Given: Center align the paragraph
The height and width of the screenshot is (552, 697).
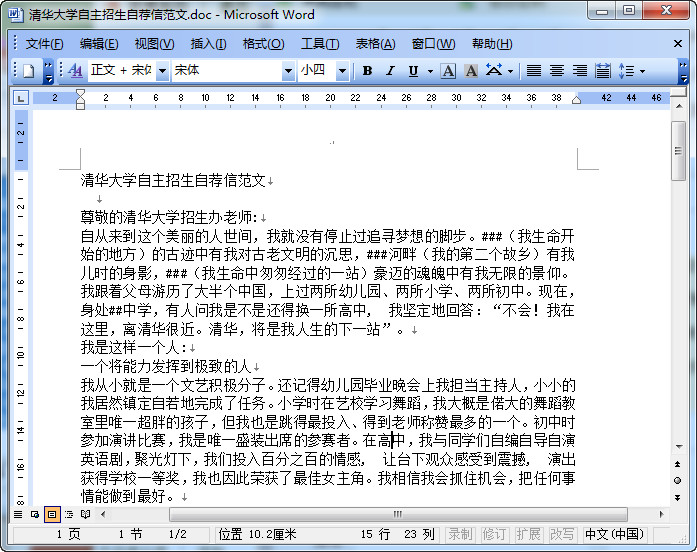Looking at the screenshot, I should [557, 71].
